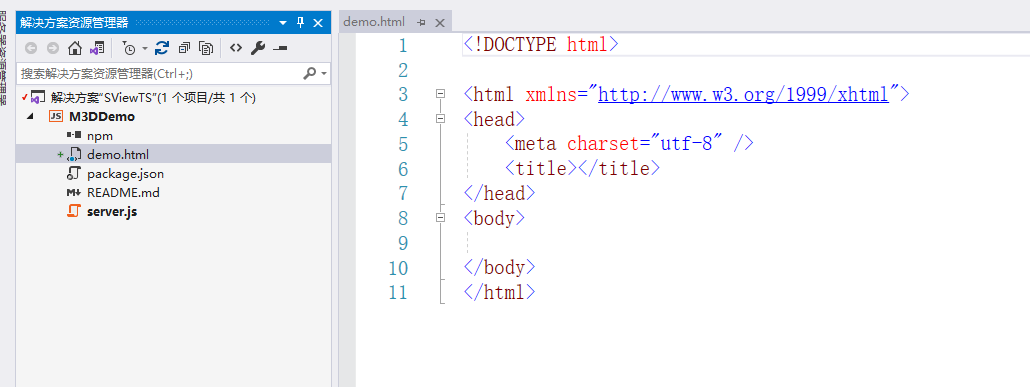The image size is (1030, 387).
Task: Close the Solution Explorer panel
Action: [318, 23]
